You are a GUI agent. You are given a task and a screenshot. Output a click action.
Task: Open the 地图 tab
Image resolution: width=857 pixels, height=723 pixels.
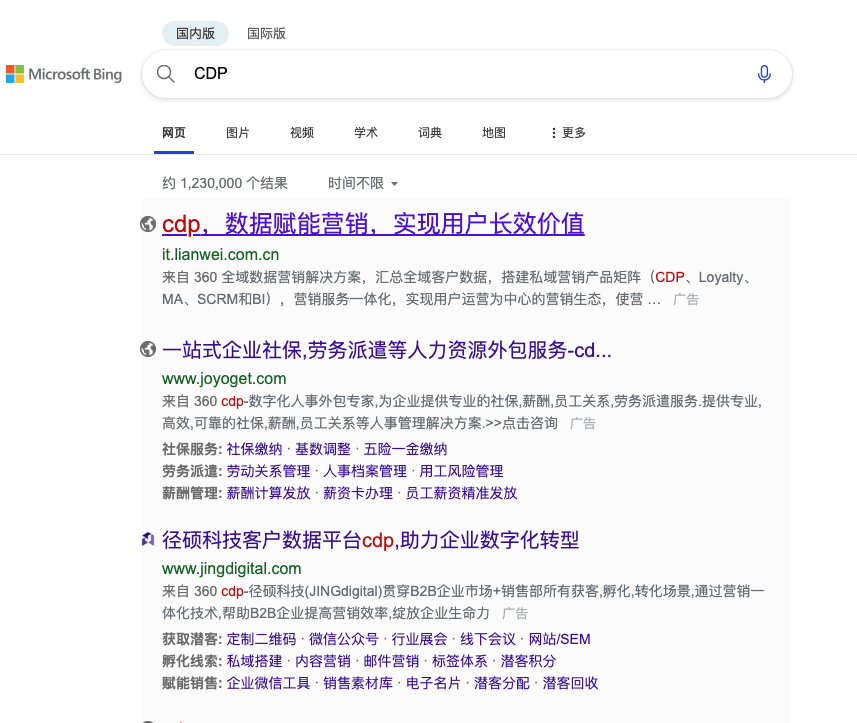tap(494, 133)
